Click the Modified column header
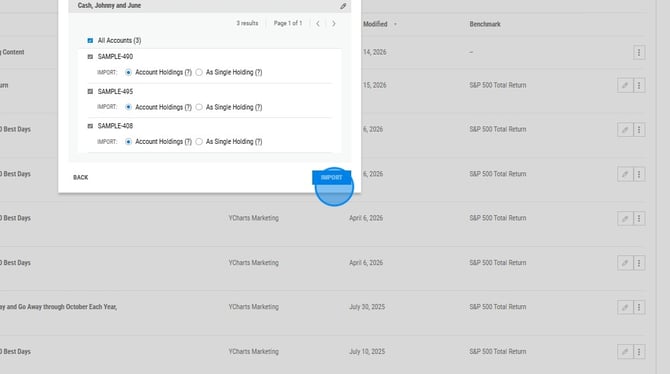Viewport: 670px width, 374px height. pos(375,24)
